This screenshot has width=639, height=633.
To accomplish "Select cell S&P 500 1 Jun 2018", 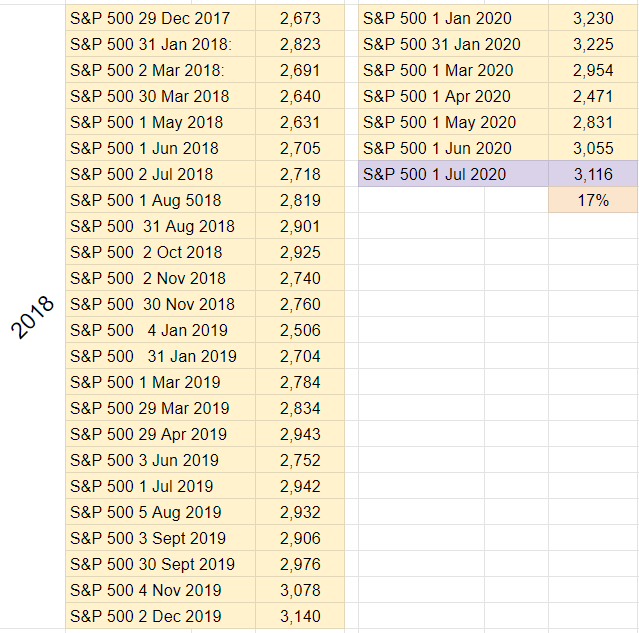I will coord(160,148).
